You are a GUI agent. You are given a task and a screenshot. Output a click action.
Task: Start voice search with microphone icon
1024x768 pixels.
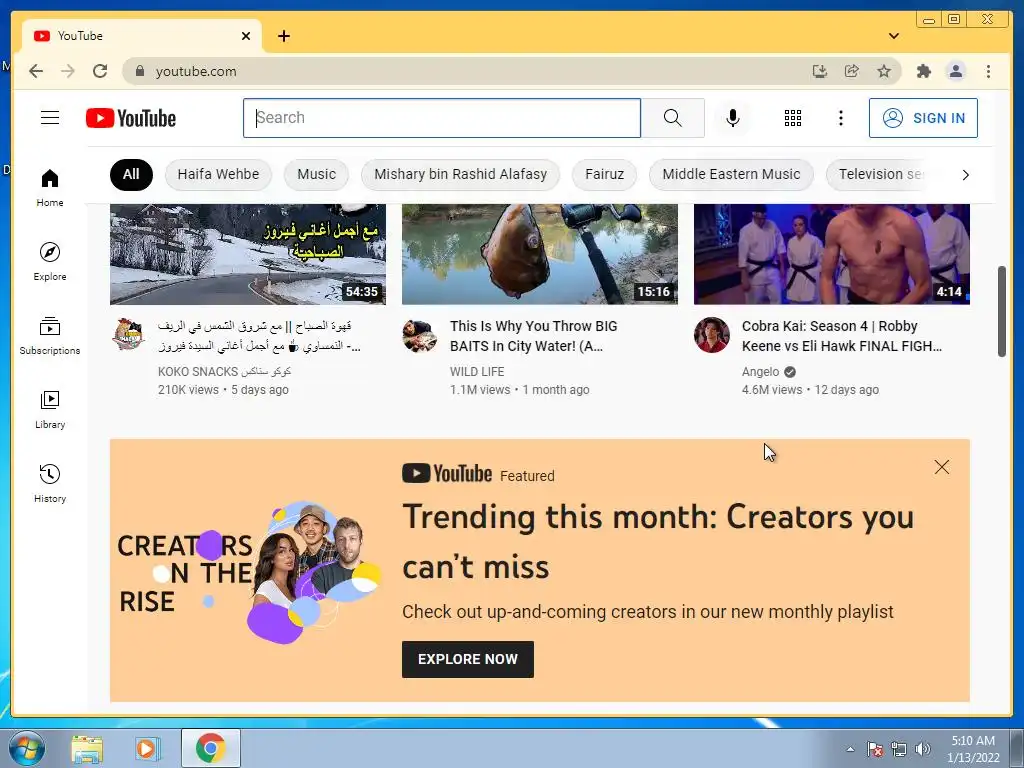point(733,118)
